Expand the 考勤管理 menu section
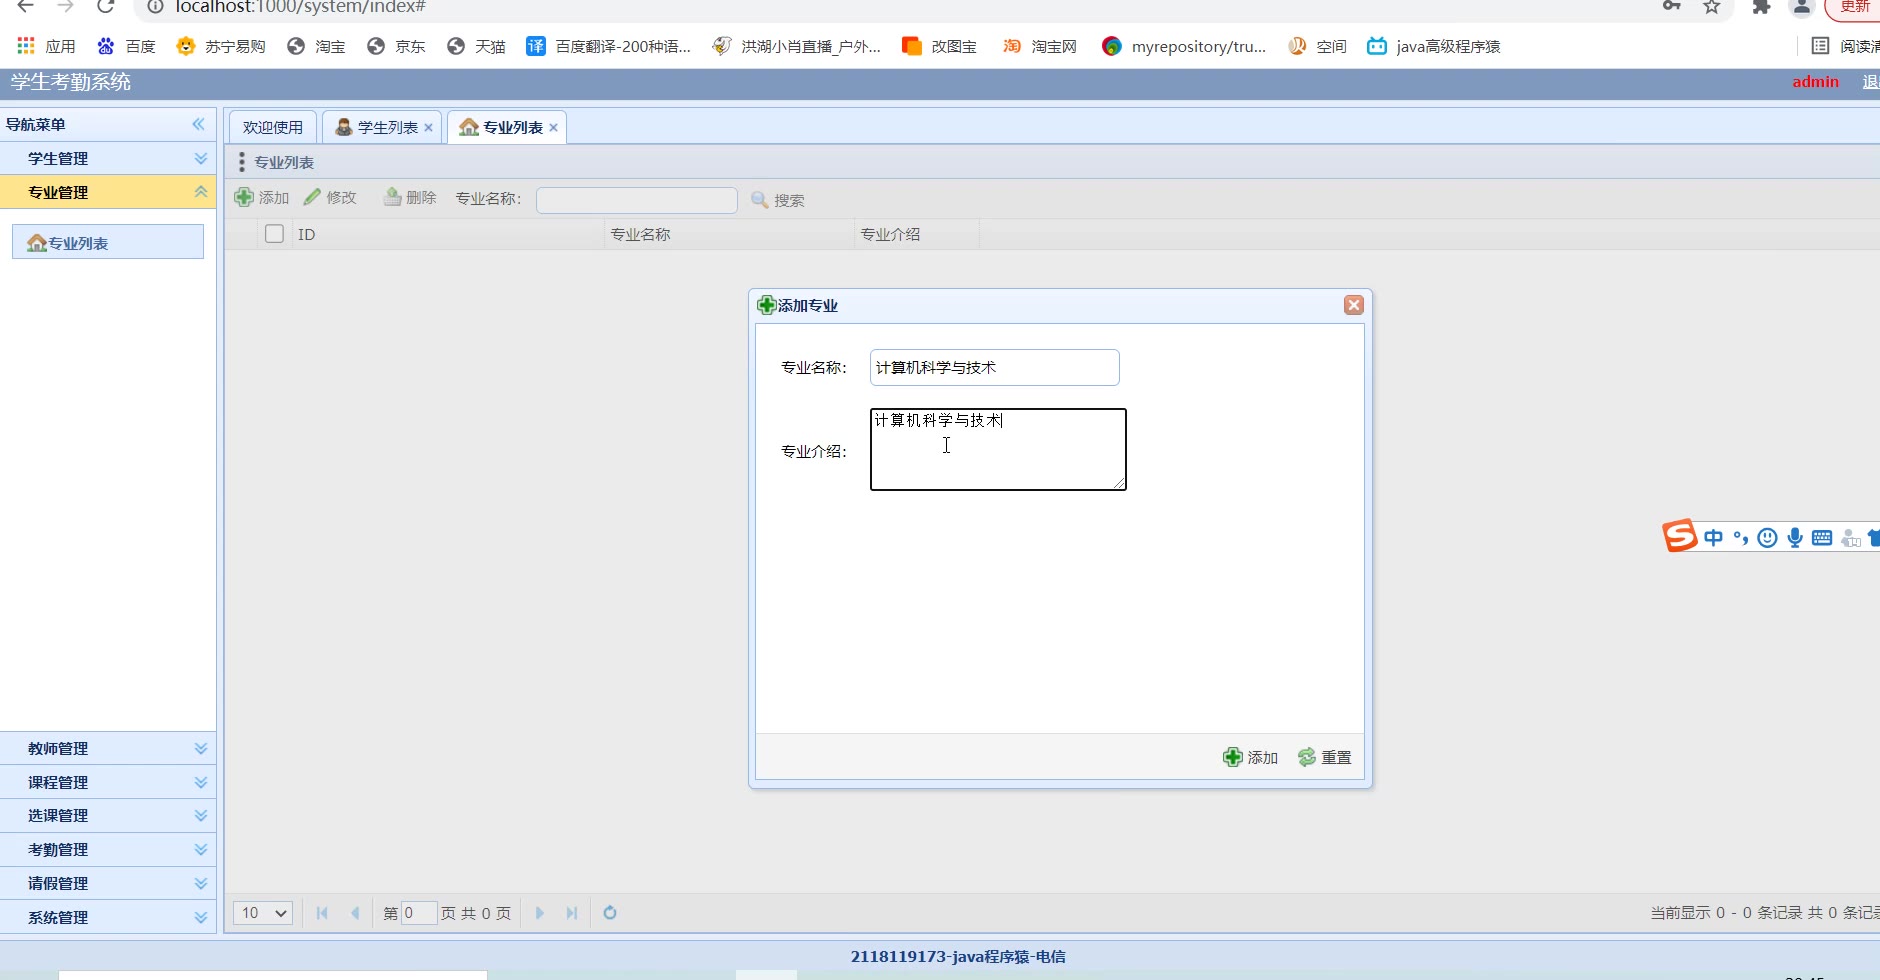The height and width of the screenshot is (980, 1880). click(x=108, y=850)
